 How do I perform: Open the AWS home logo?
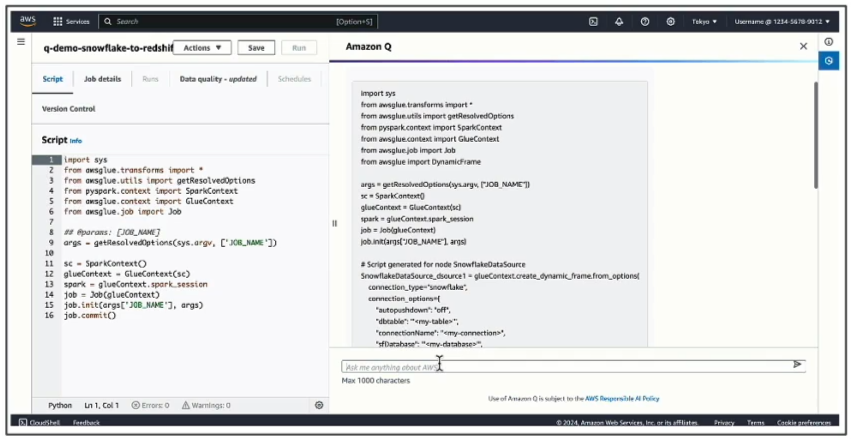click(27, 21)
